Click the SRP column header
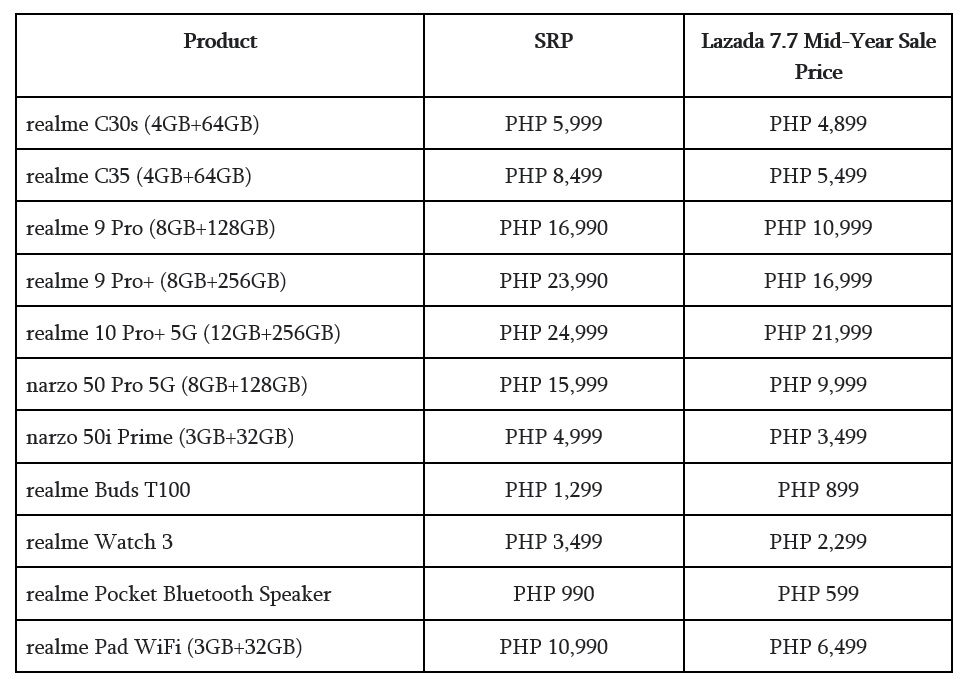The width and height of the screenshot is (966, 683). tap(553, 41)
